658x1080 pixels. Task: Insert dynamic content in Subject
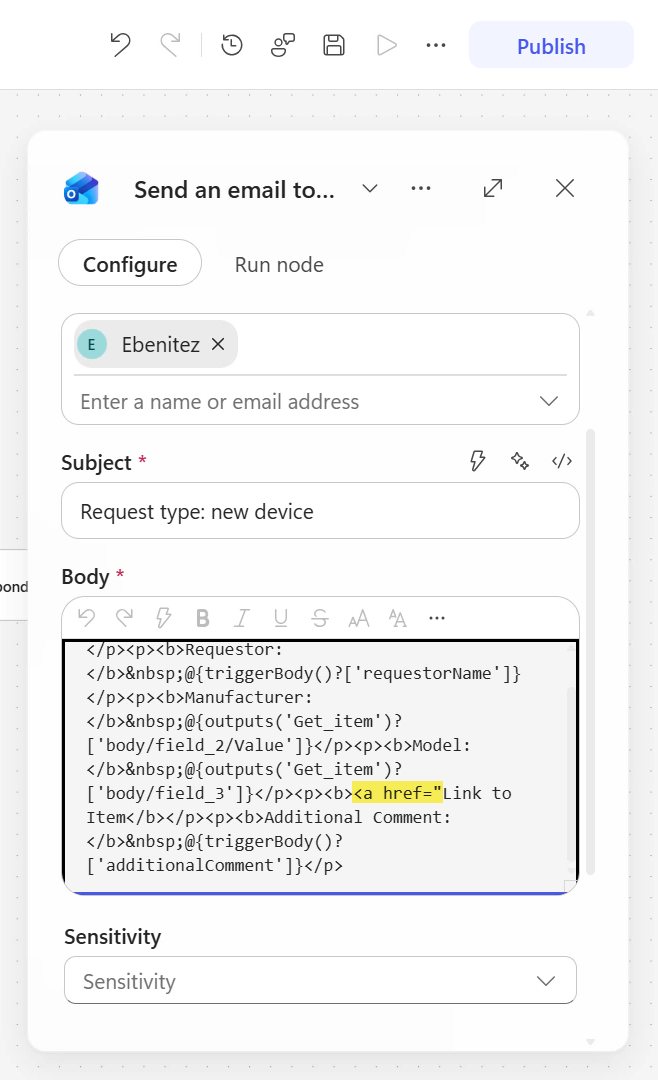477,461
